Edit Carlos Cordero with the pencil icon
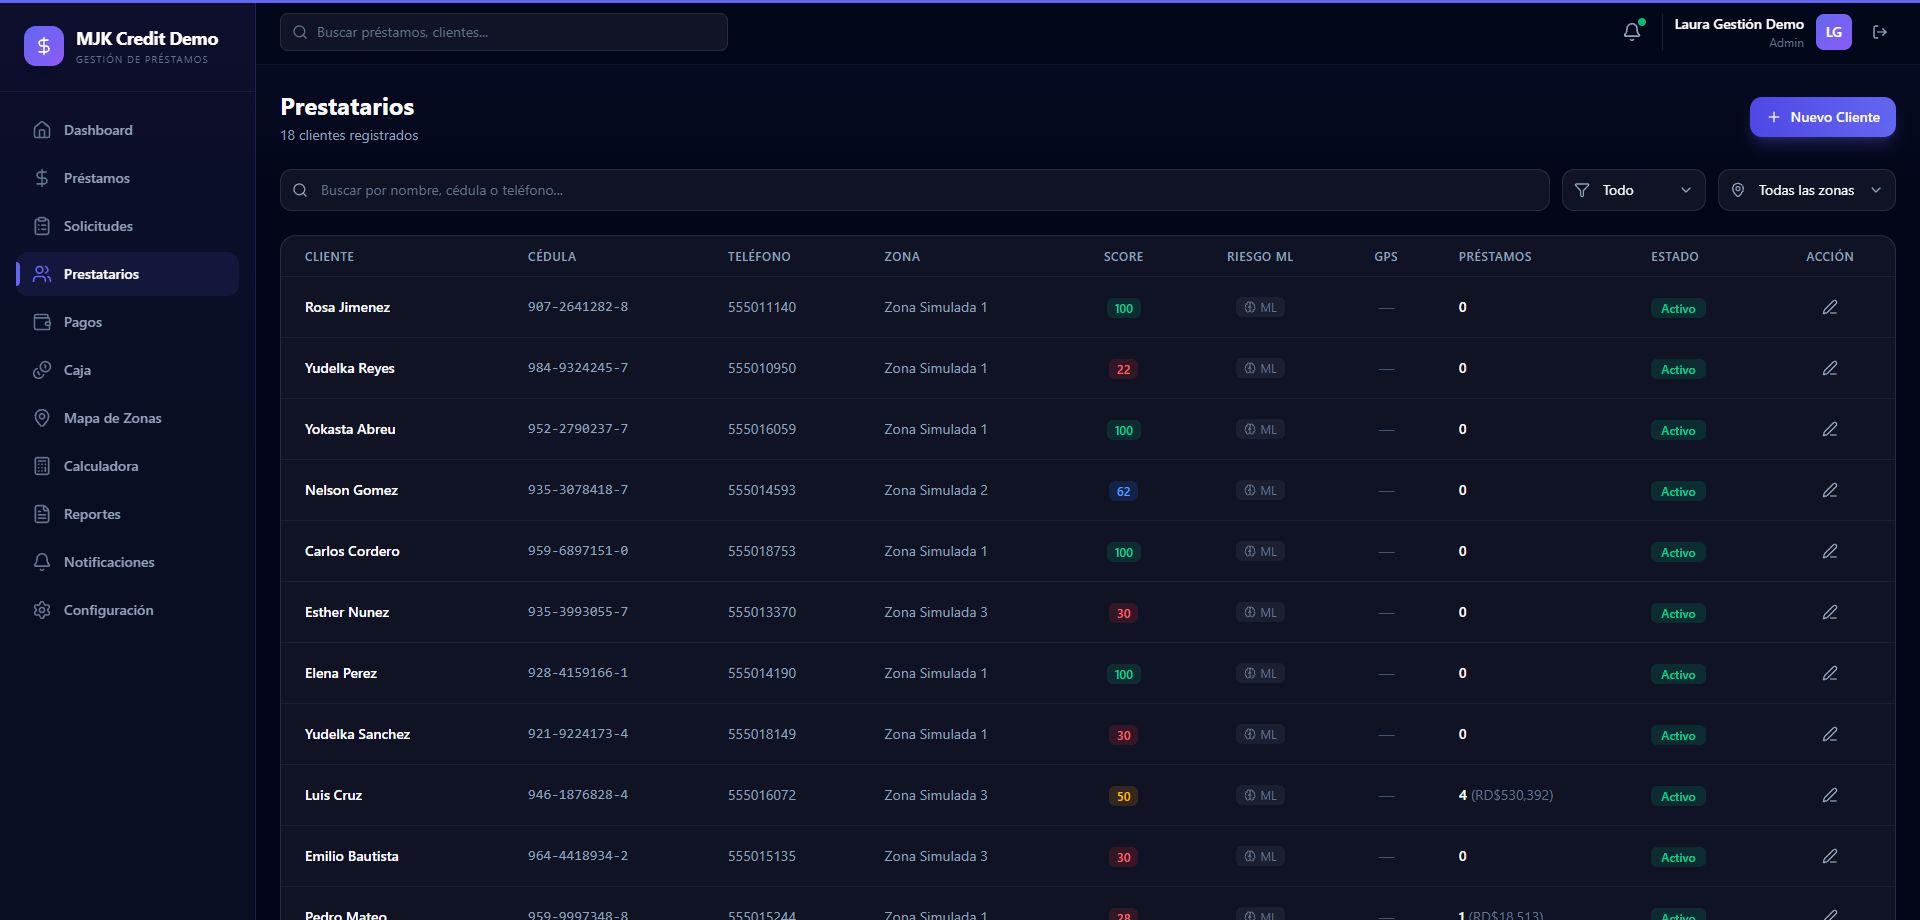Screen dimensions: 1920x920 (x=1830, y=551)
